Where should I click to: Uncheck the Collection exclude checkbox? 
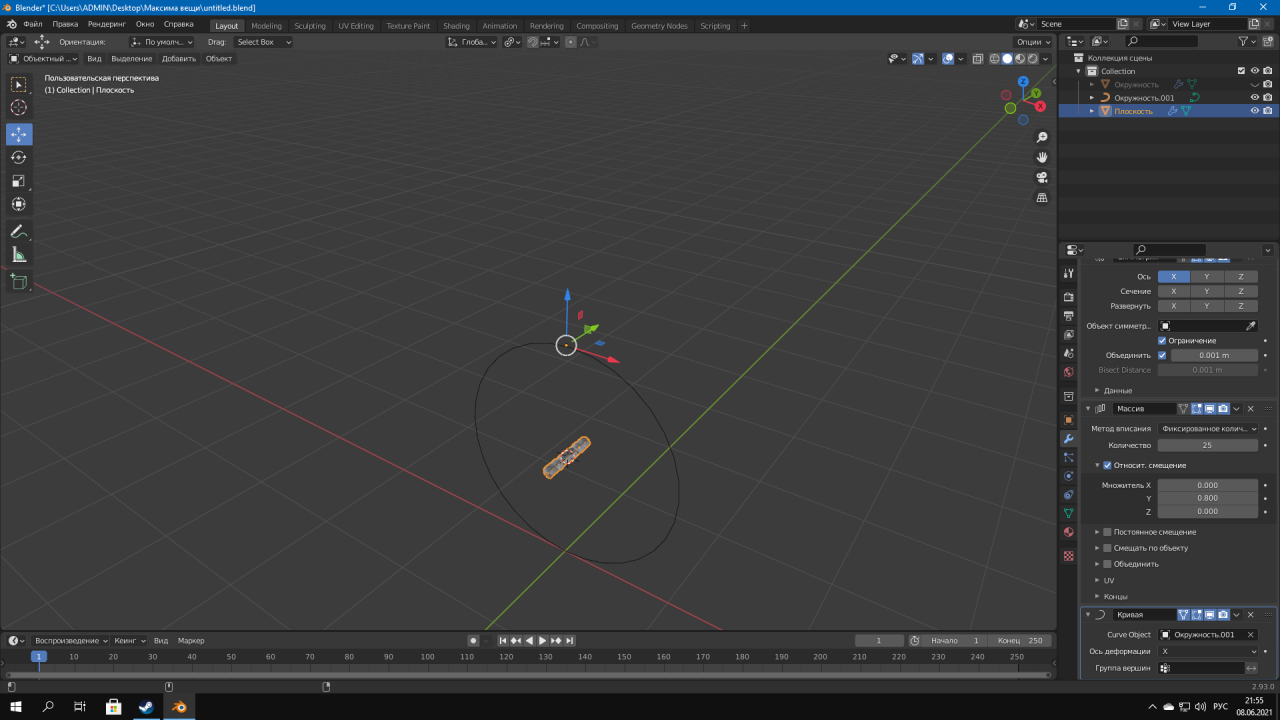(x=1241, y=71)
